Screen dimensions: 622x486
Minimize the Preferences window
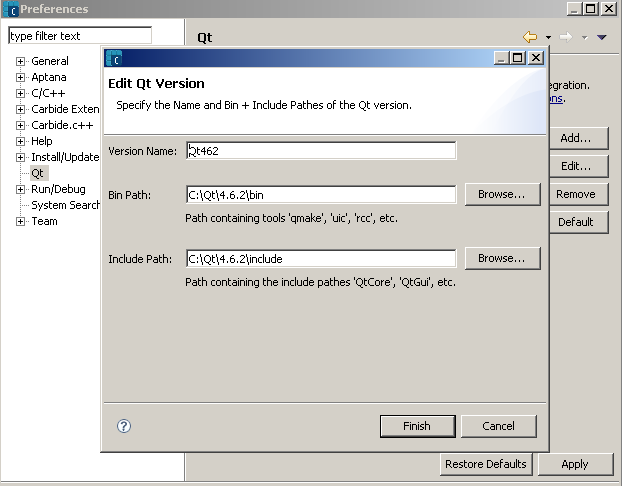tap(574, 9)
